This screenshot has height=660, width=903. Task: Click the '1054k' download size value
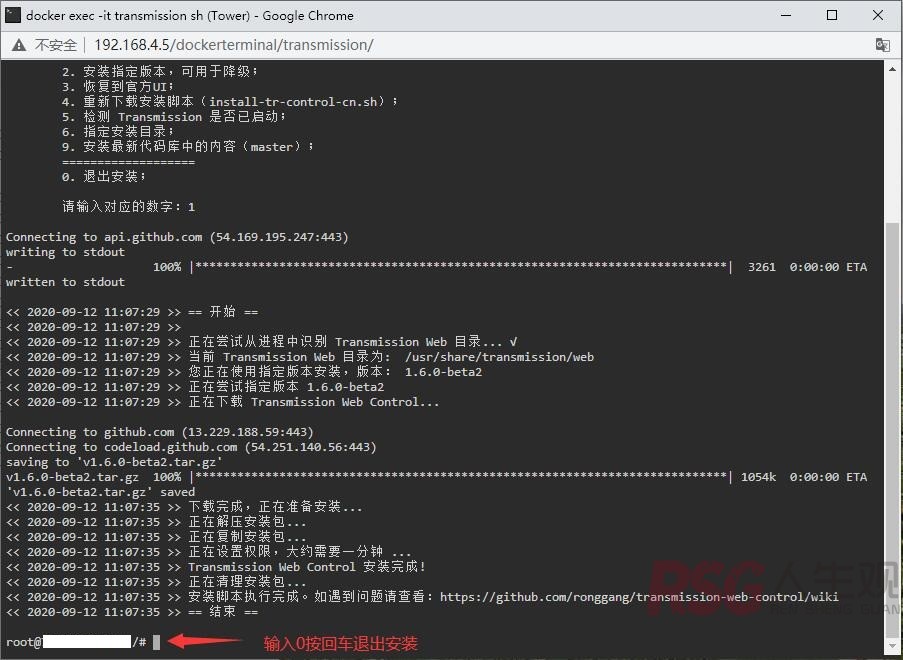coord(758,477)
